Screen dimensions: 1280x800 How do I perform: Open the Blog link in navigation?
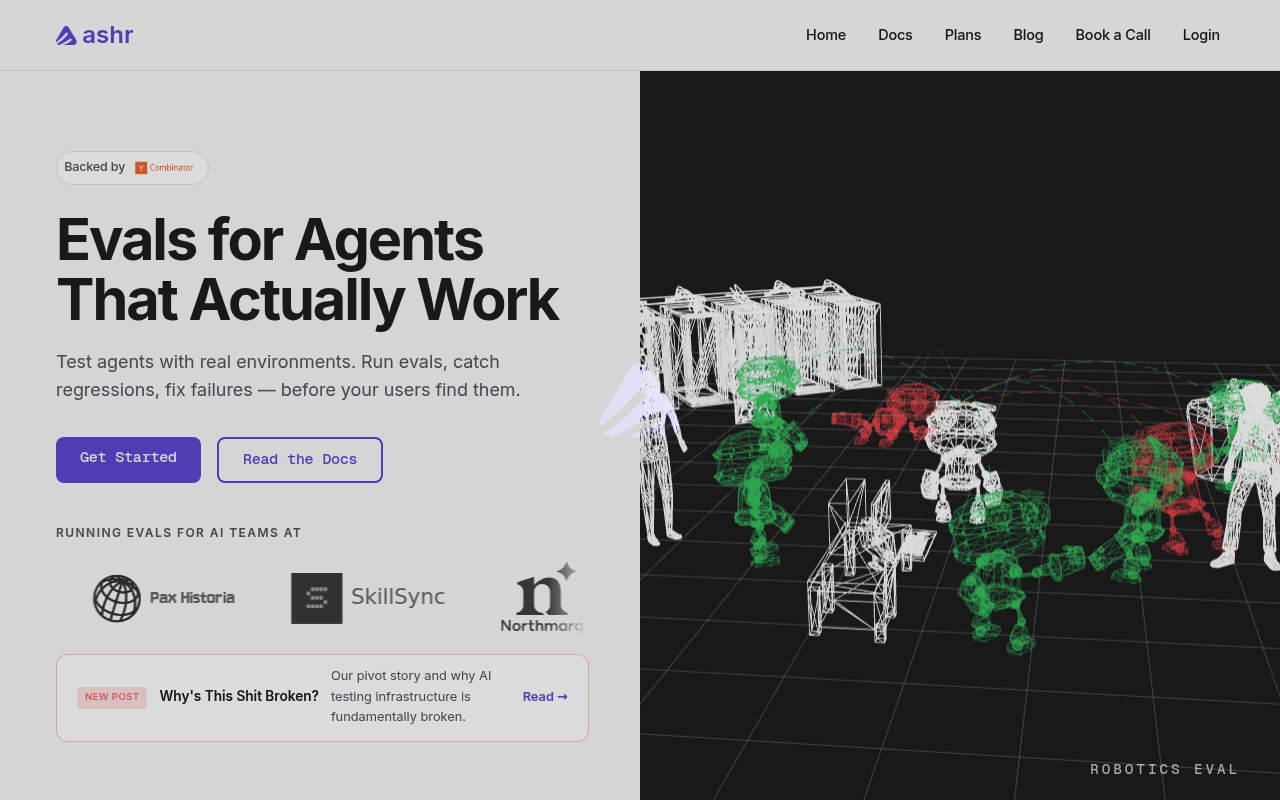tap(1028, 35)
